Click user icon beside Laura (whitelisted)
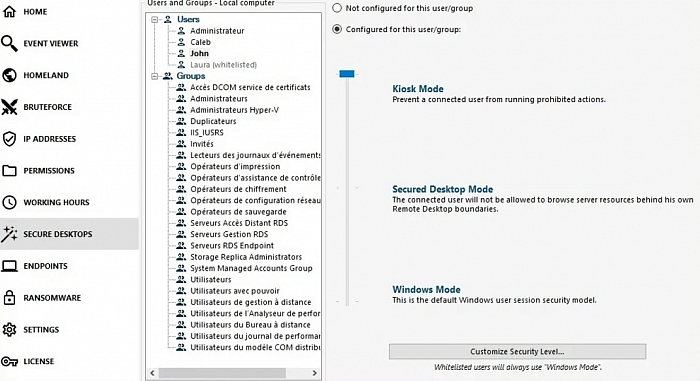Viewport: 700px width, 381px height. click(x=181, y=65)
